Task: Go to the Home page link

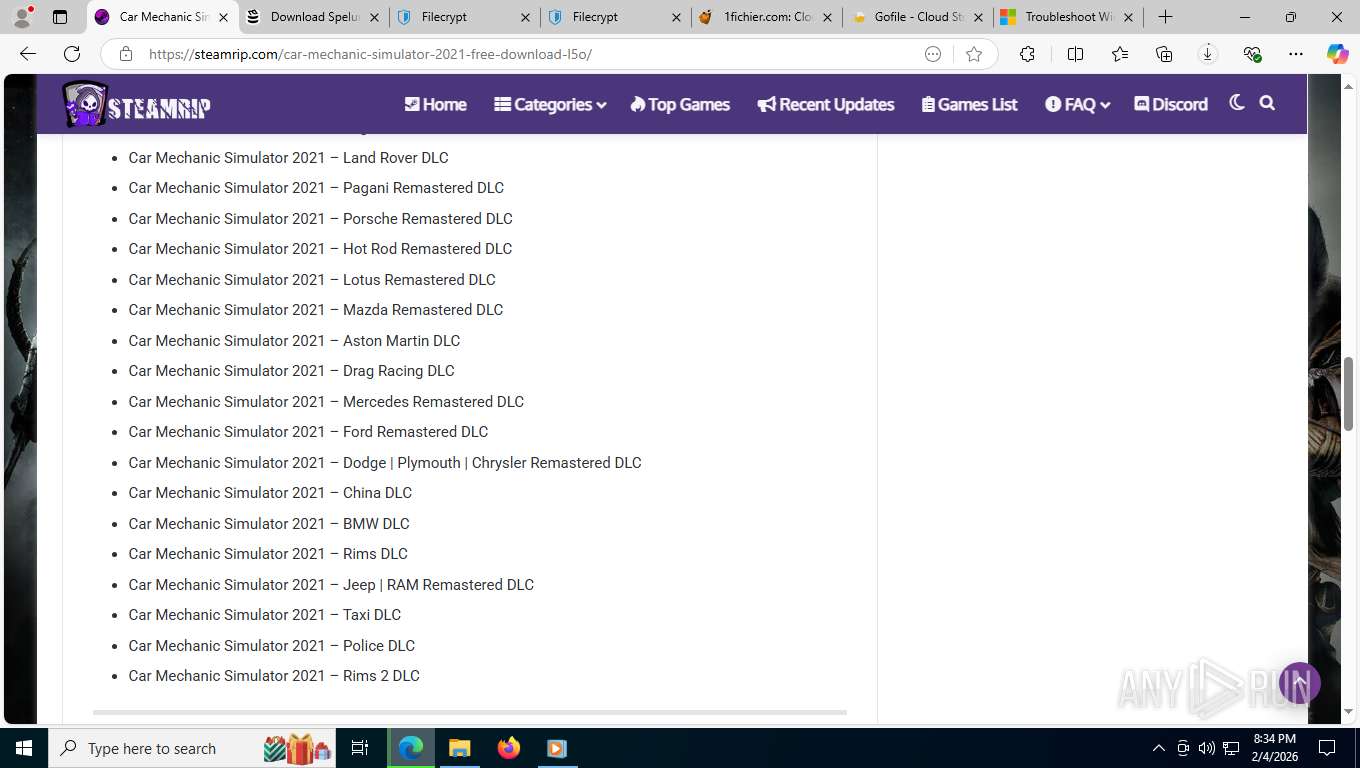Action: (x=435, y=104)
